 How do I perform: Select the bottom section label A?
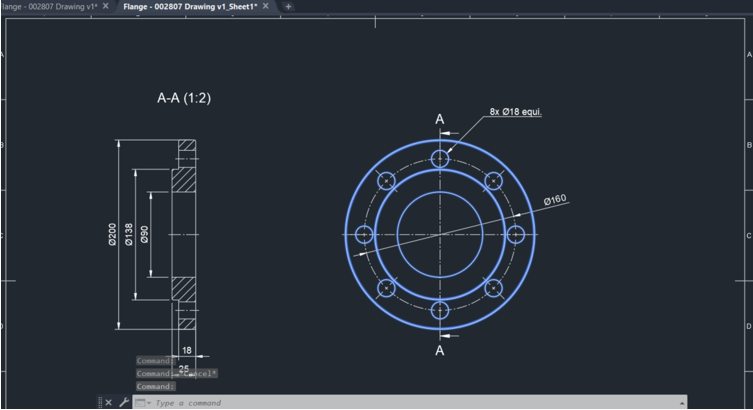tap(439, 350)
